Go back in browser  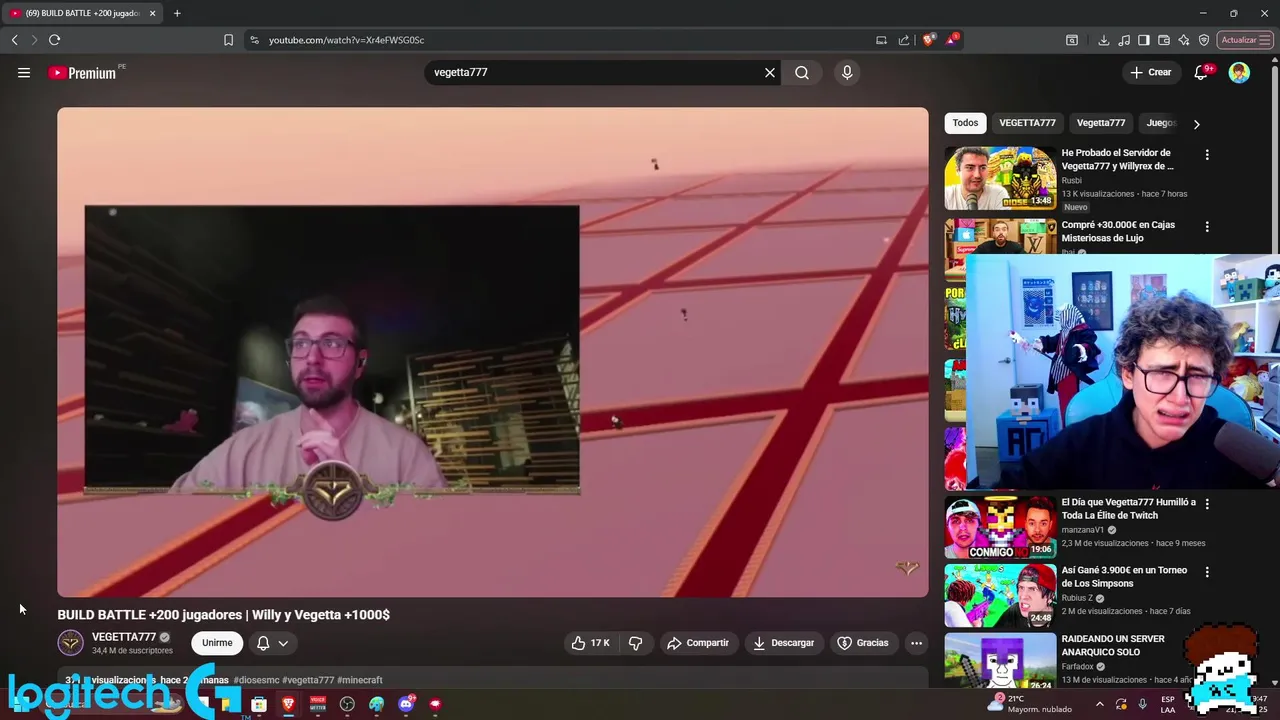coord(14,40)
